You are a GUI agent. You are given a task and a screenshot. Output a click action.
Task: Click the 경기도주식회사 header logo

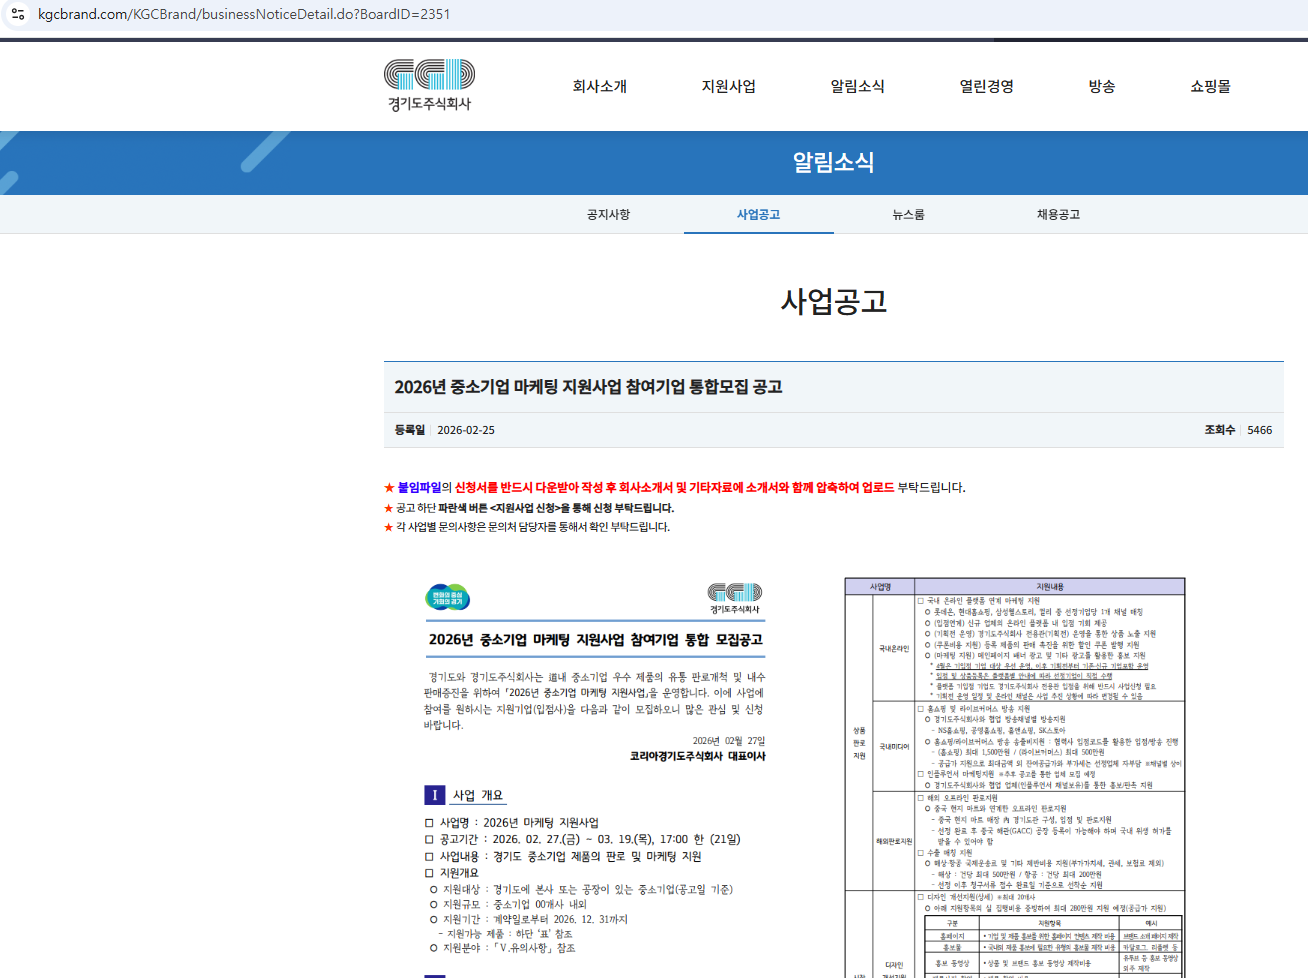429,85
